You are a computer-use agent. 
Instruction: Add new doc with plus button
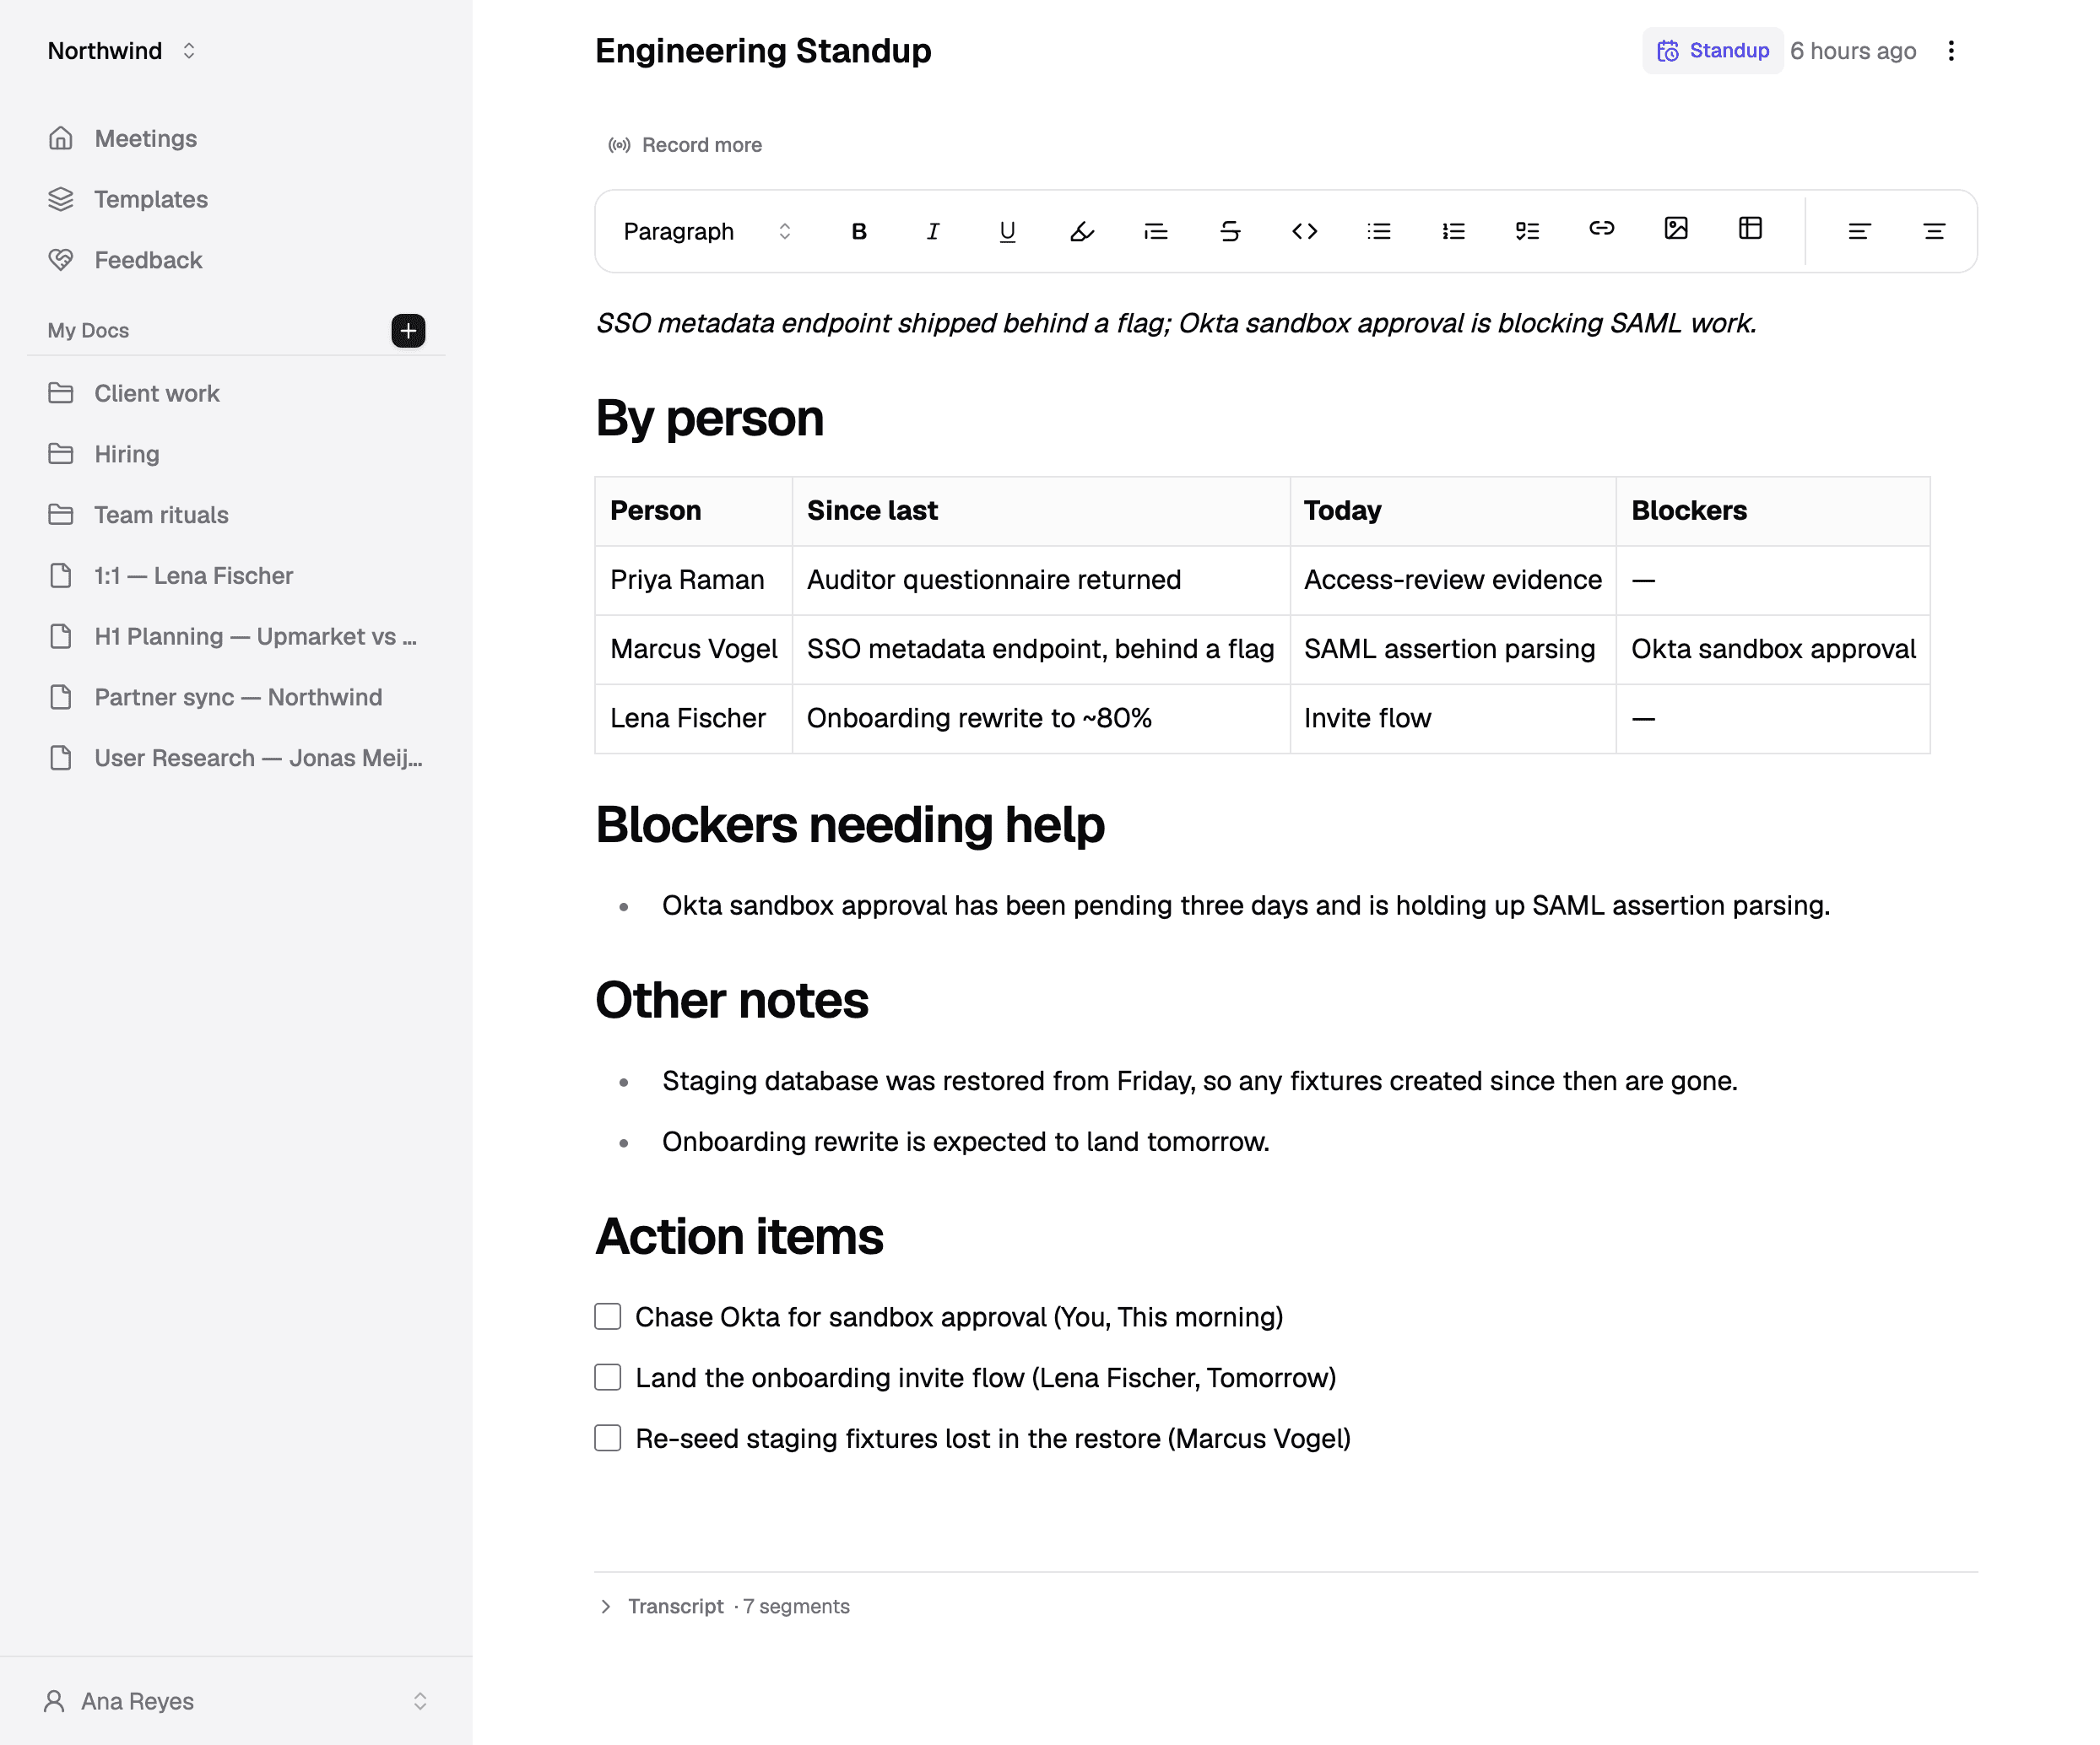coord(408,331)
